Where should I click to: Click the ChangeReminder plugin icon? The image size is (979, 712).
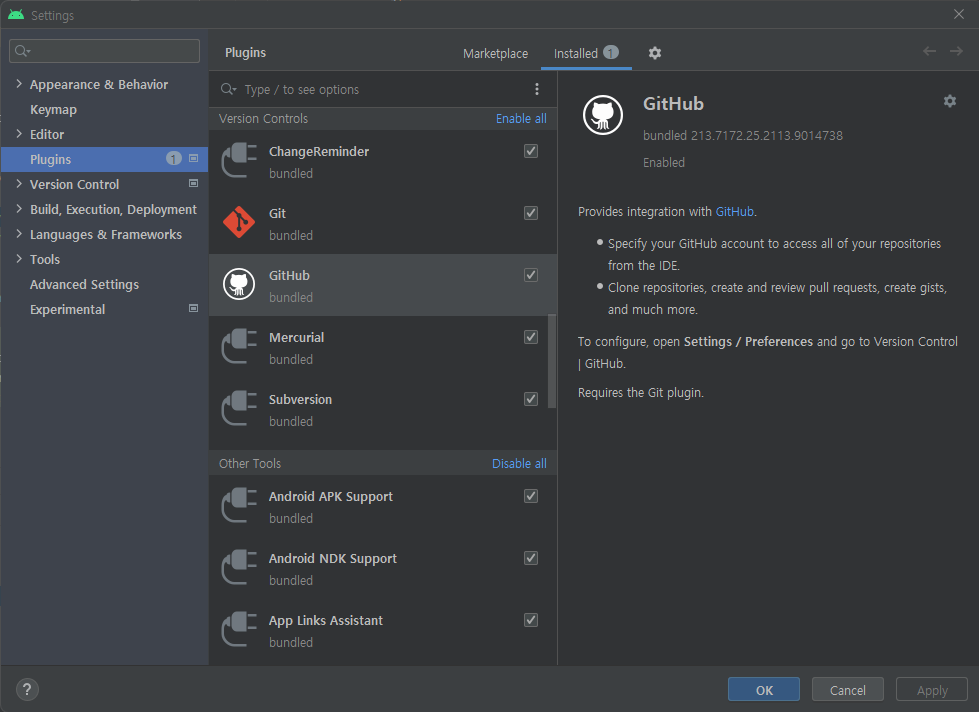click(239, 161)
